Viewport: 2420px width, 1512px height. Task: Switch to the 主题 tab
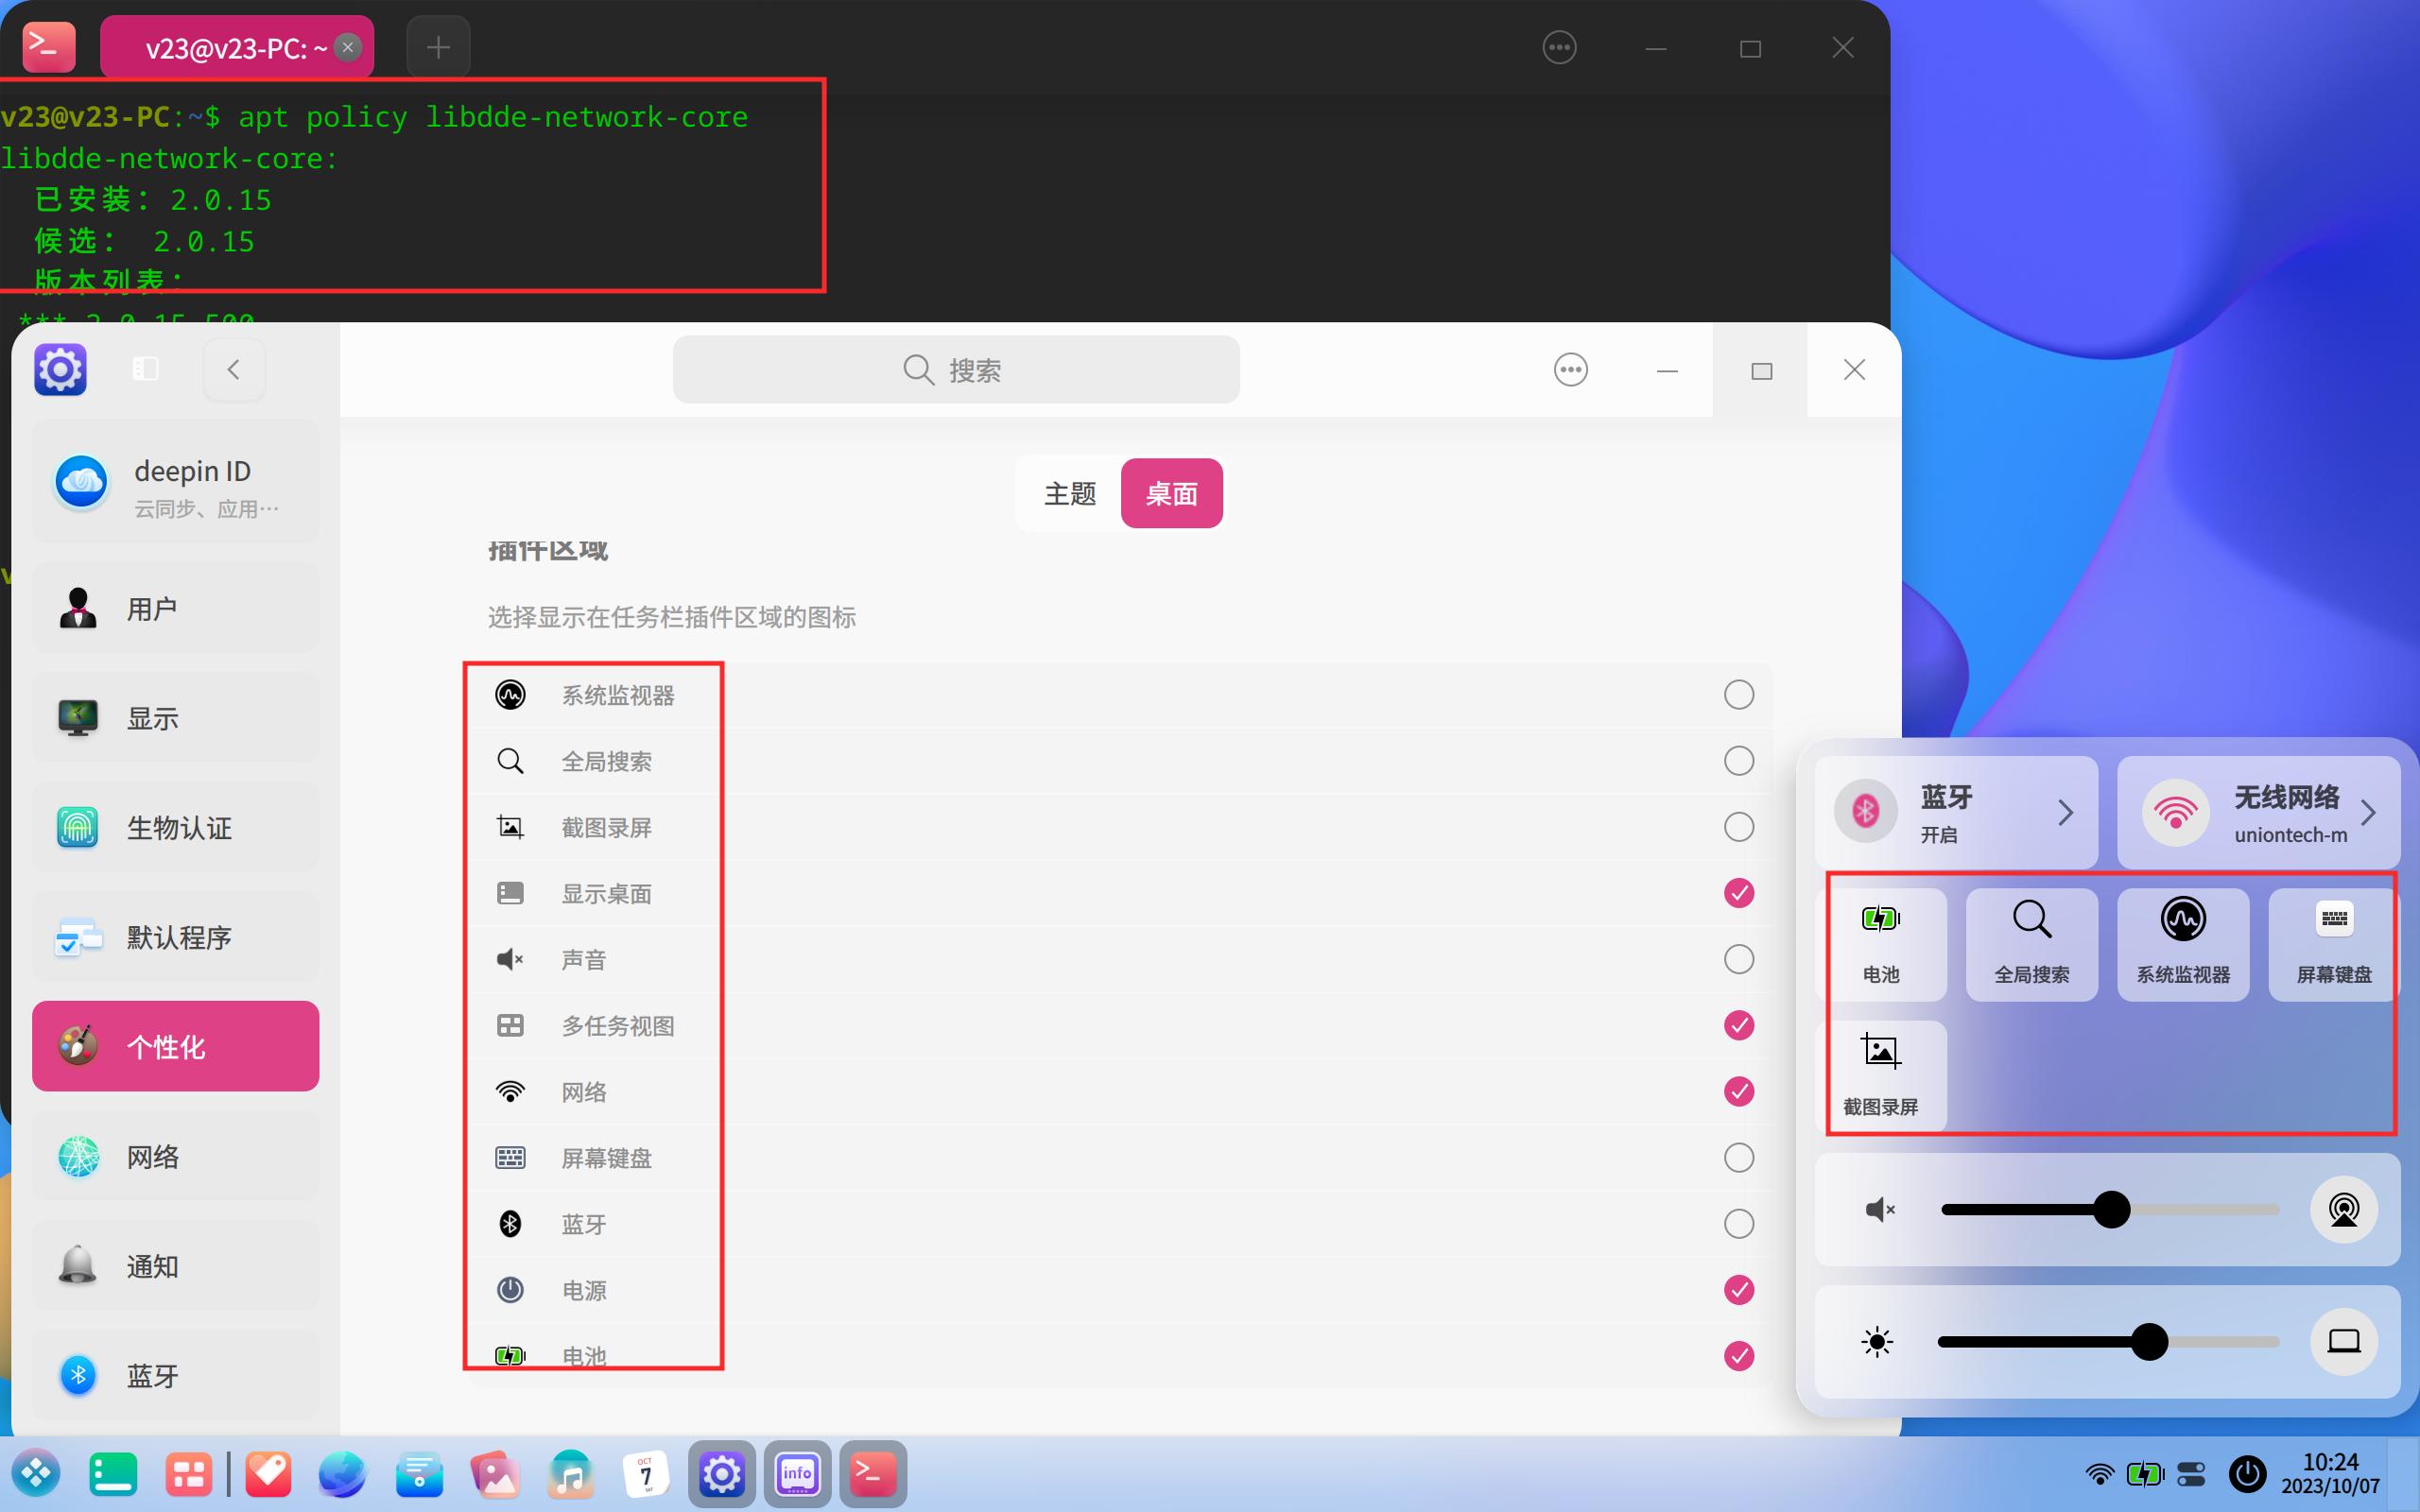pyautogui.click(x=1069, y=492)
